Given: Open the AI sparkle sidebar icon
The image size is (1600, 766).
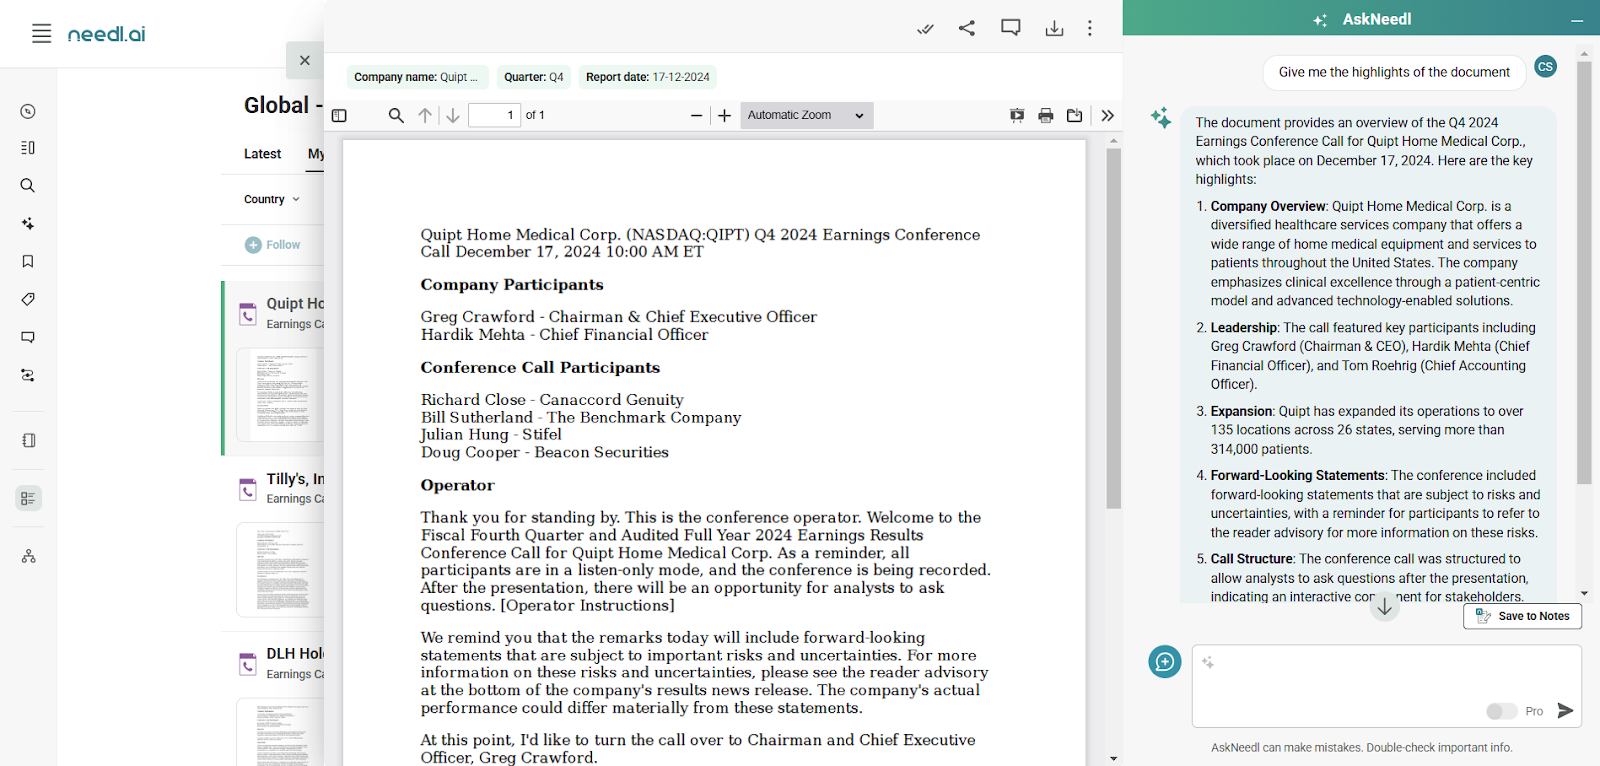Looking at the screenshot, I should (x=28, y=224).
